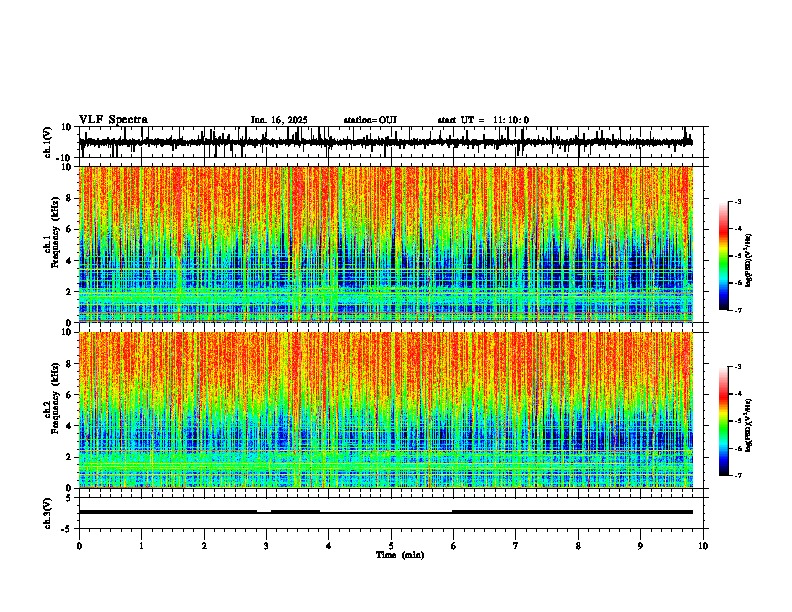Click the time axis tick label "1"
792x612 pixels.
(x=141, y=546)
